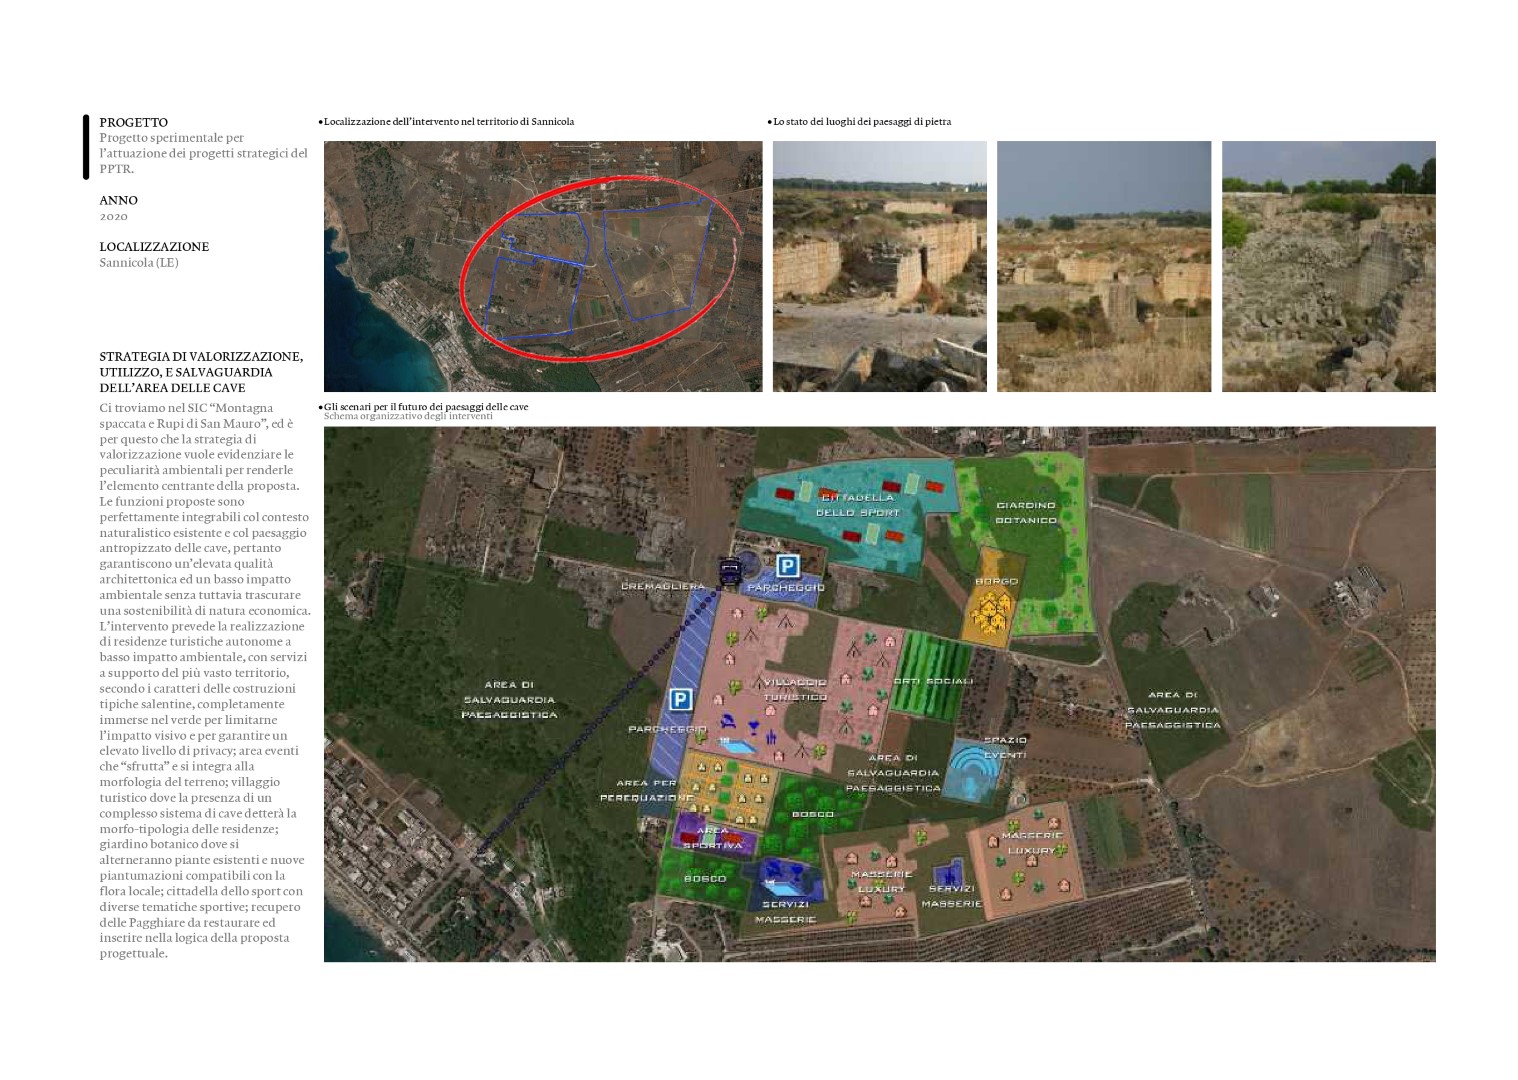
Task: Click the BORGO label on the map
Action: click(x=997, y=581)
